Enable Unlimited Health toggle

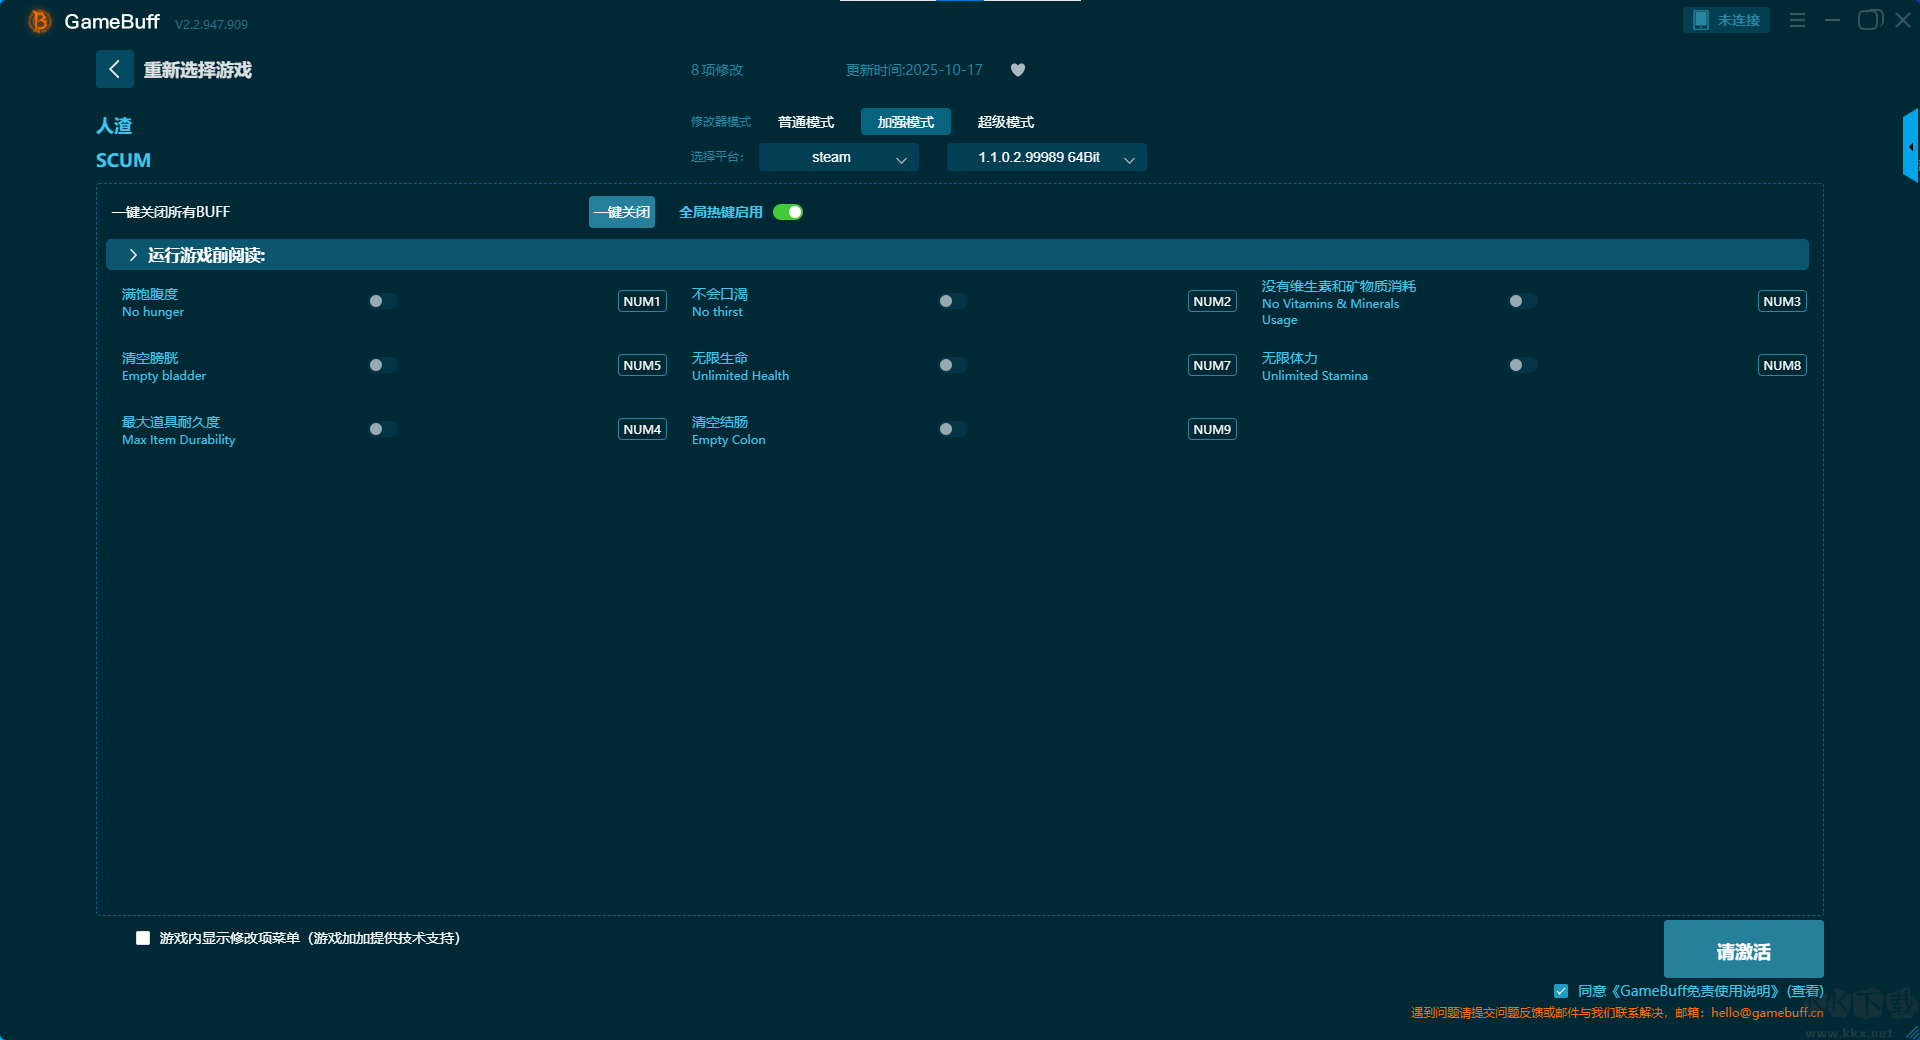952,365
